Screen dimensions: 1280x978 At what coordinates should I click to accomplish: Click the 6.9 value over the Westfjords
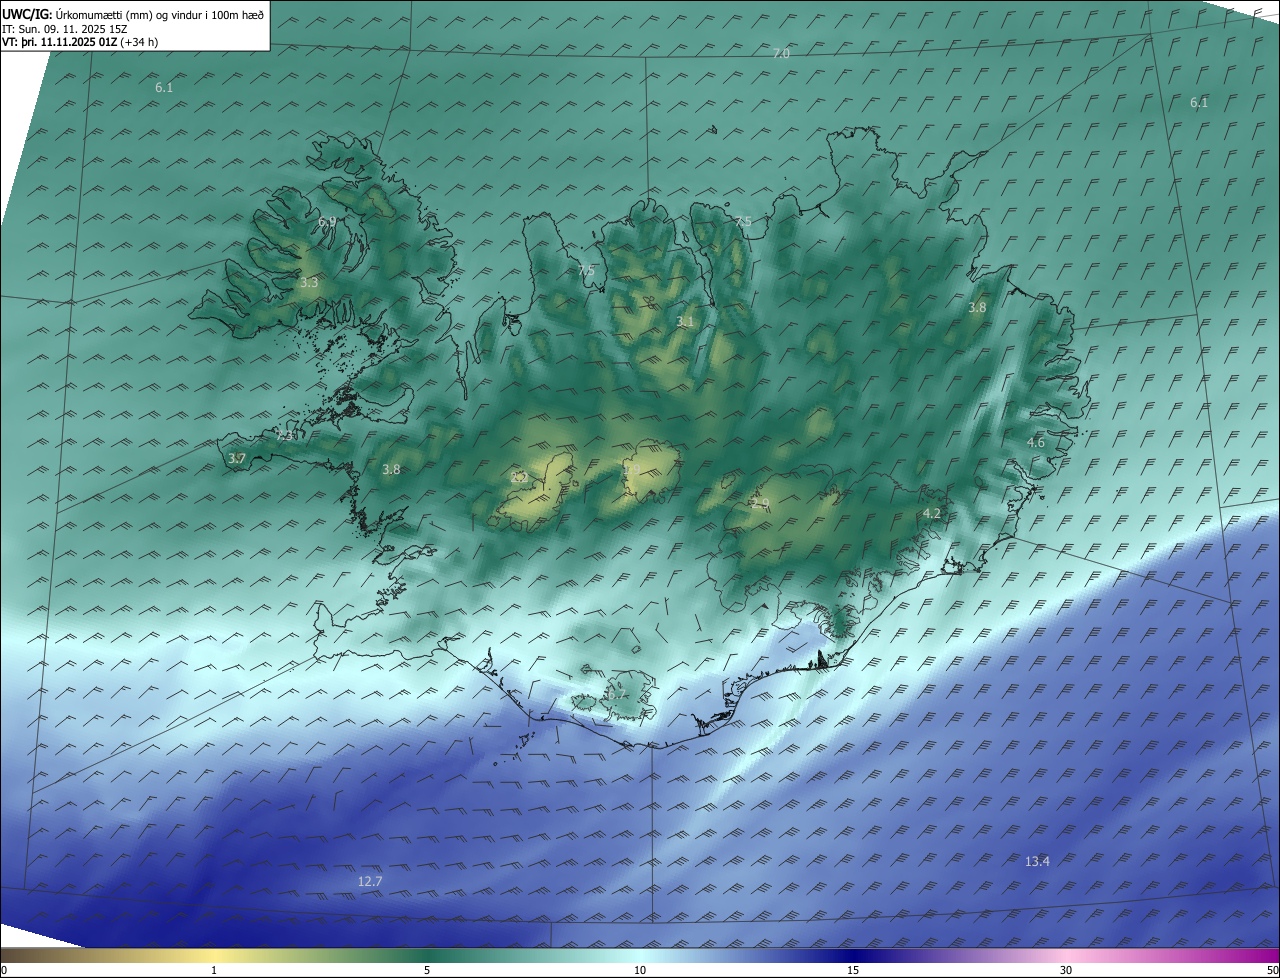[327, 222]
